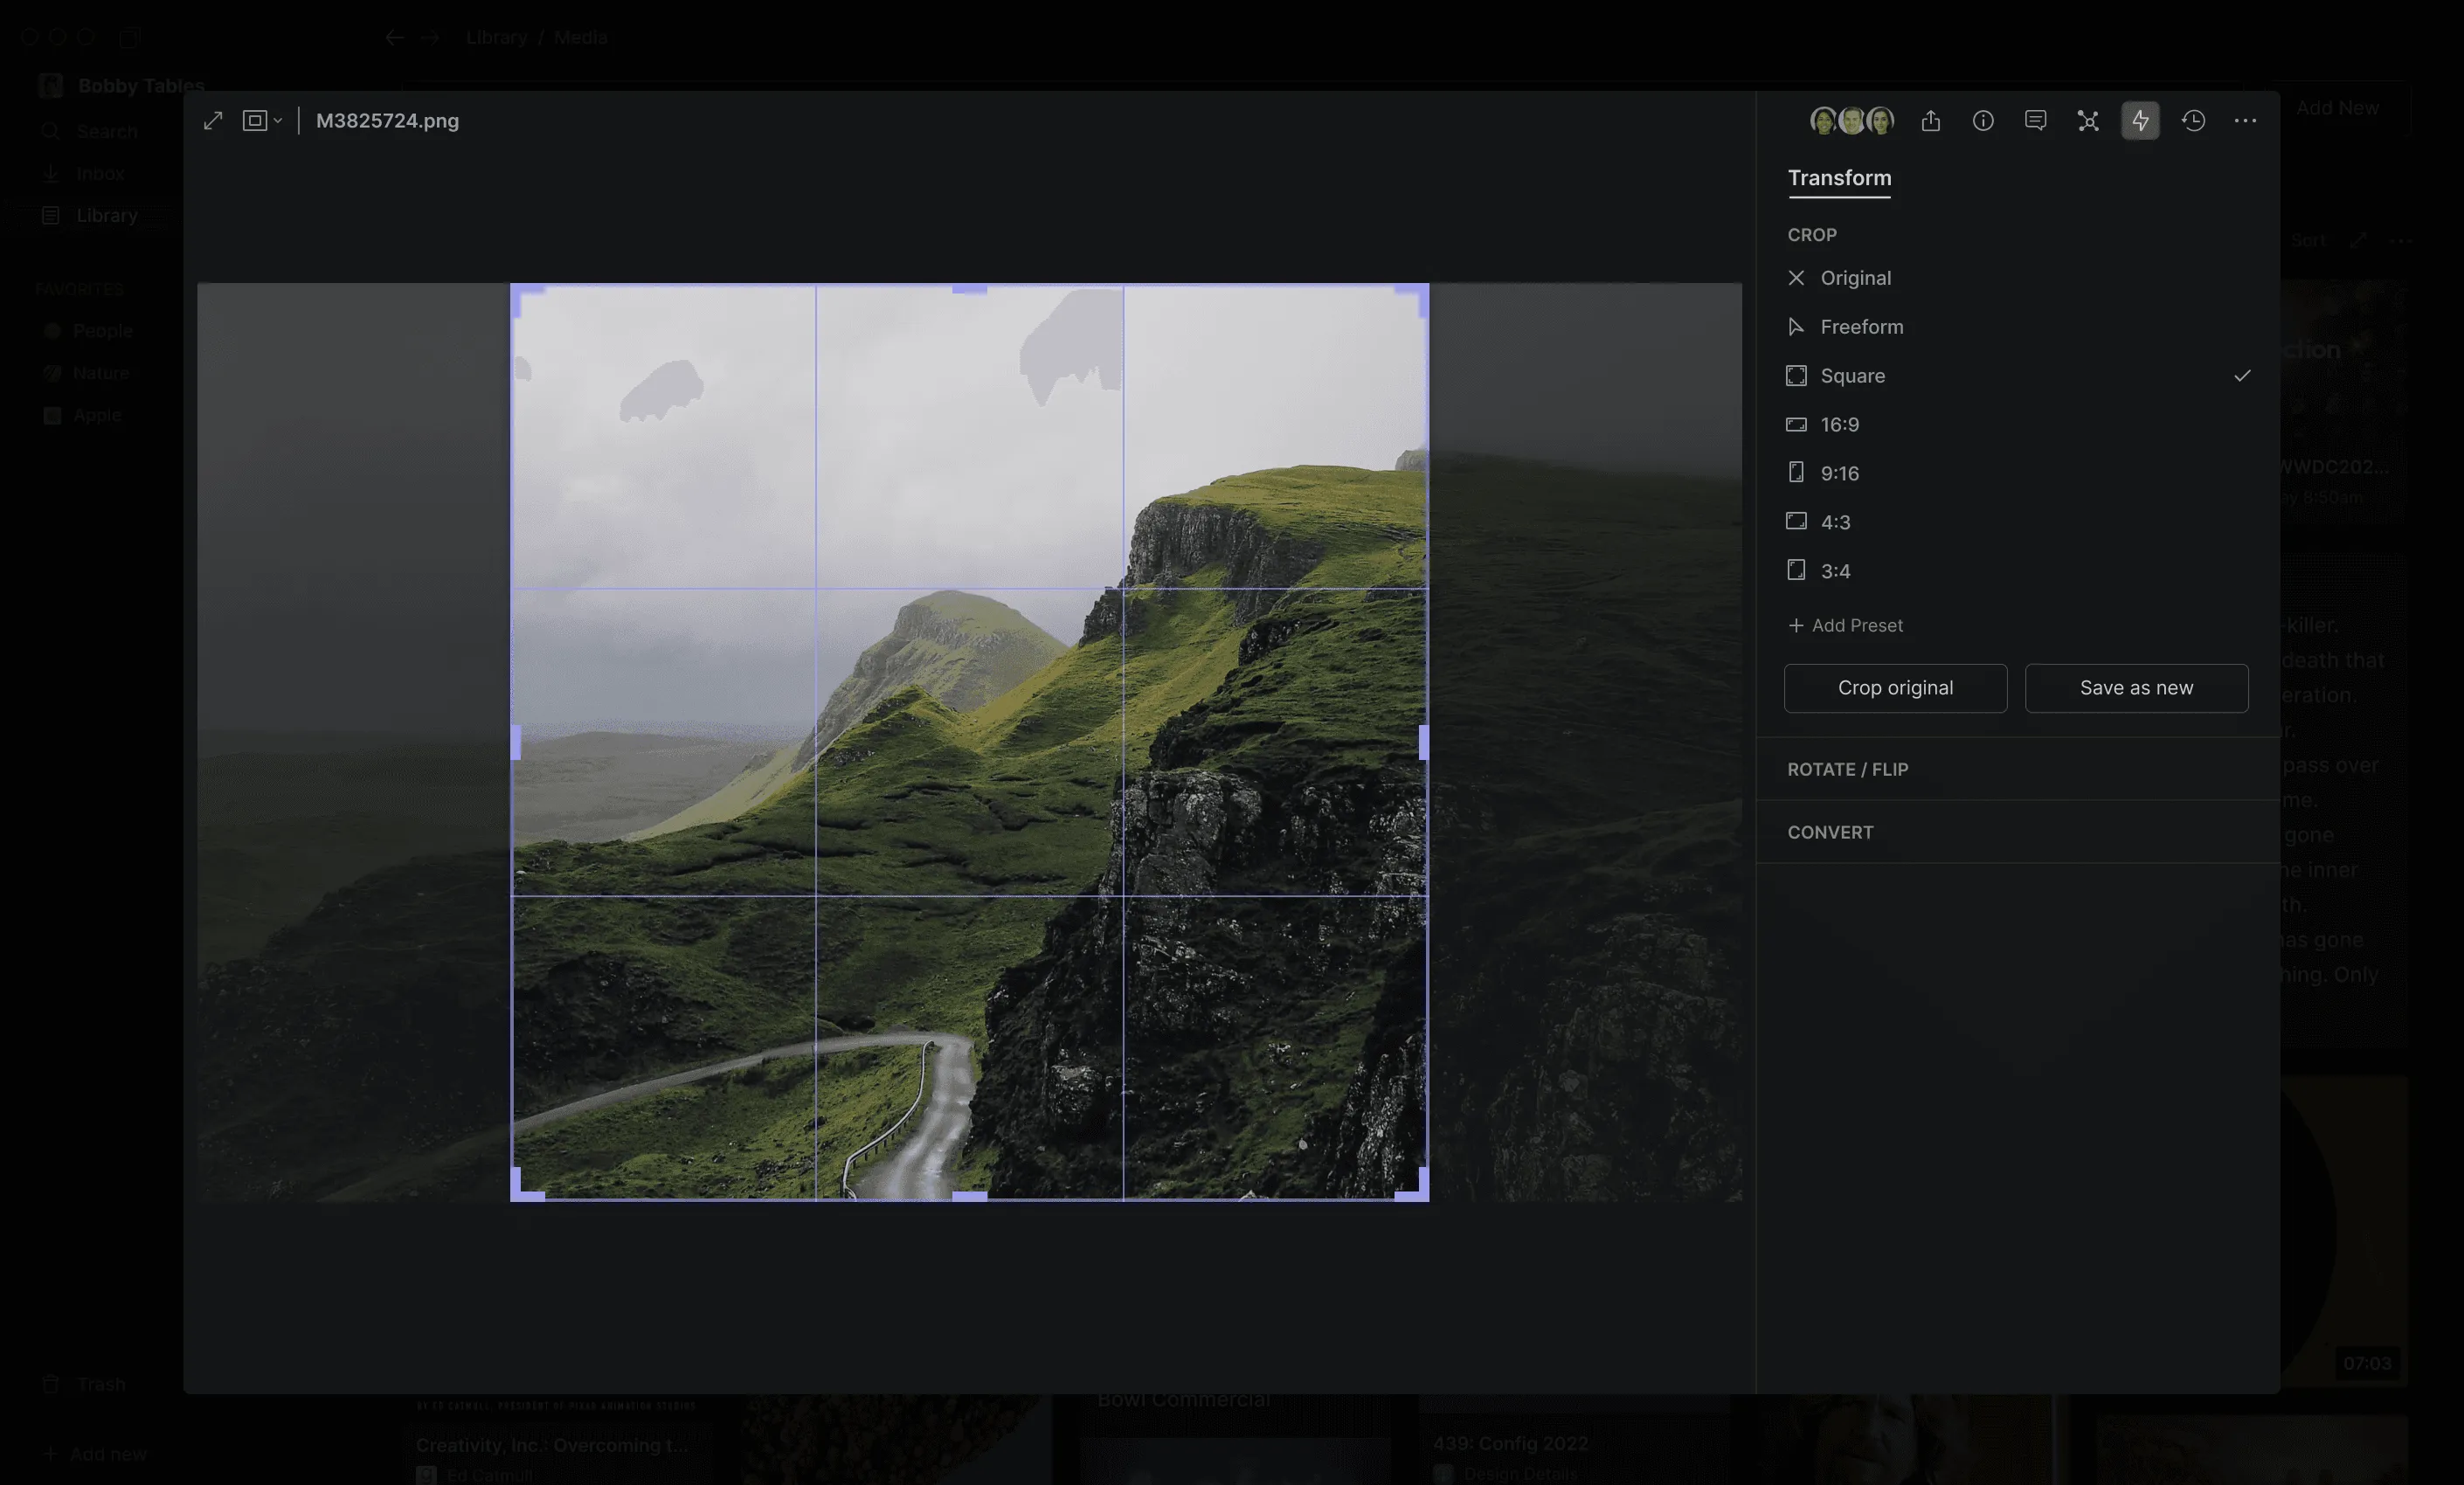This screenshot has height=1485, width=2464.
Task: Open Trash in background sidebar
Action: 84,1384
